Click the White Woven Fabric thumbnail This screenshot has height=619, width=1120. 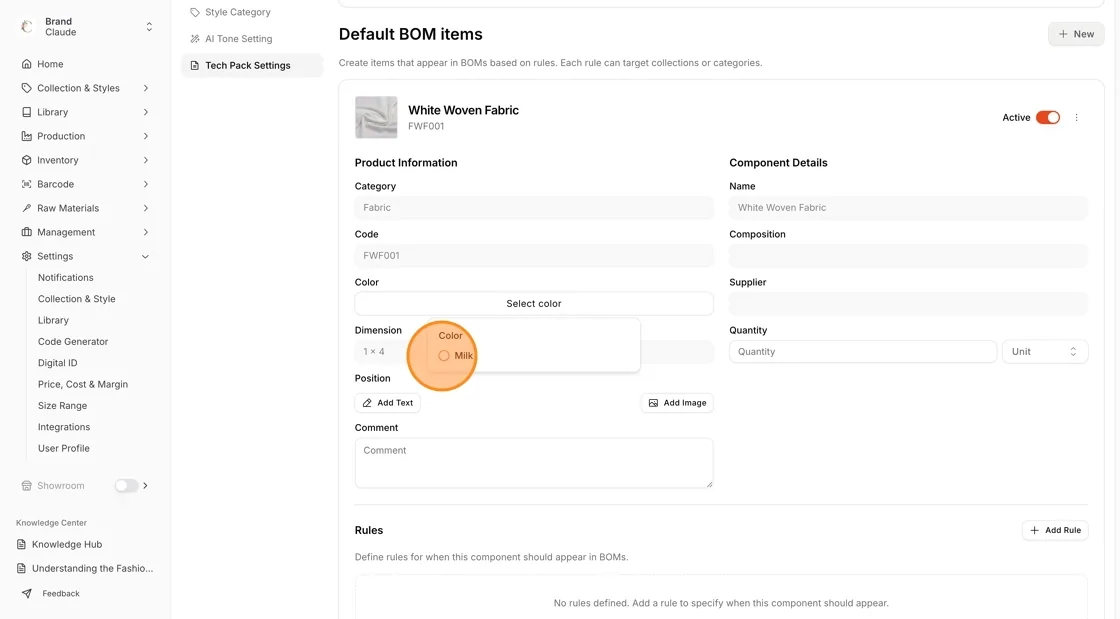tap(376, 117)
